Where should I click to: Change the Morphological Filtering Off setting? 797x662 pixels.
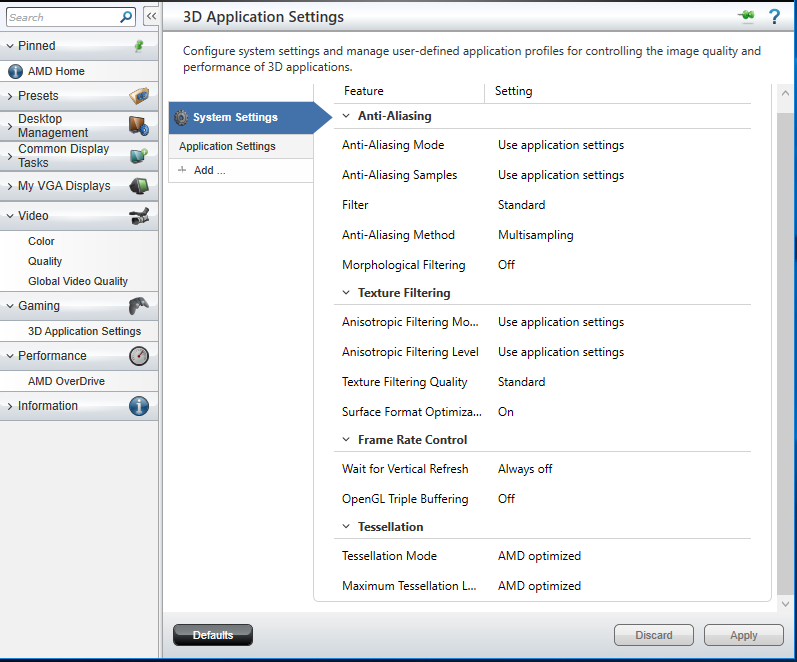[507, 265]
